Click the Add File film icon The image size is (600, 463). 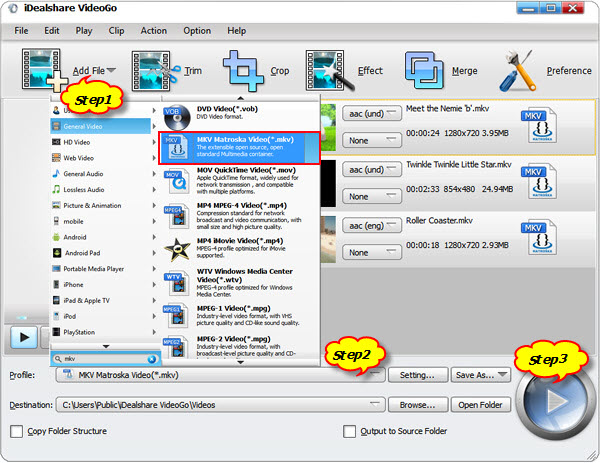click(44, 70)
